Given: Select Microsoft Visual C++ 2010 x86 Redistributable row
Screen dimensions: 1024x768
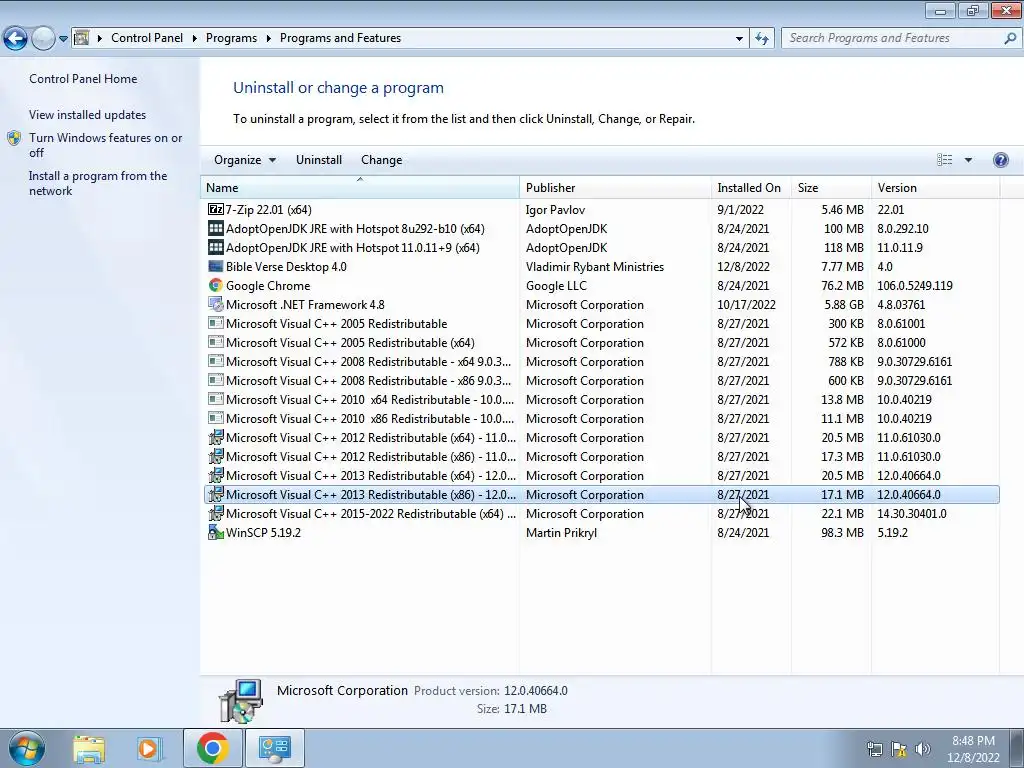Looking at the screenshot, I should (601, 419).
